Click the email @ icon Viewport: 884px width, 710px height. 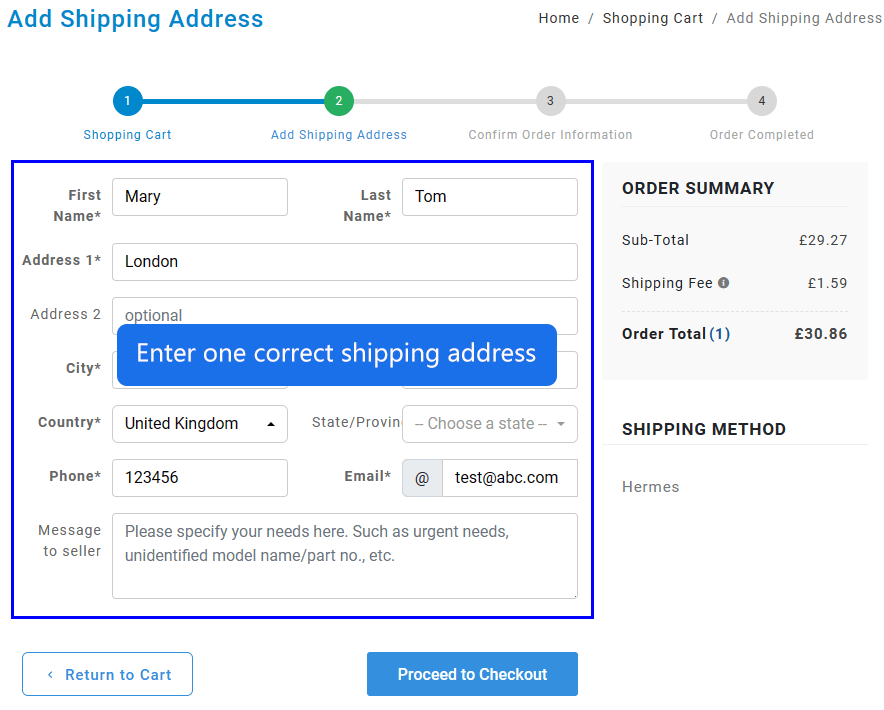[422, 478]
